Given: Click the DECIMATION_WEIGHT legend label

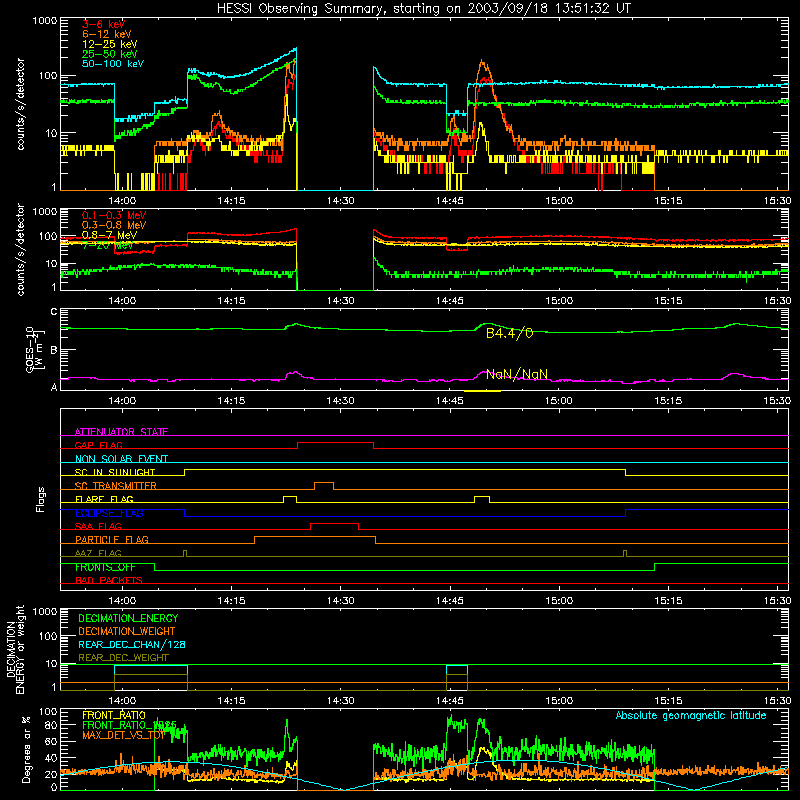Looking at the screenshot, I should 127,631.
